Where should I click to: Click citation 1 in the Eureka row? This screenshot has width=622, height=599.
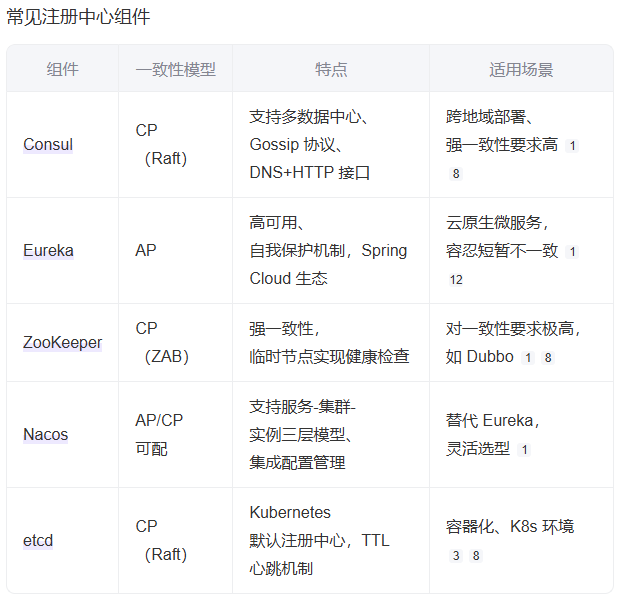[572, 252]
